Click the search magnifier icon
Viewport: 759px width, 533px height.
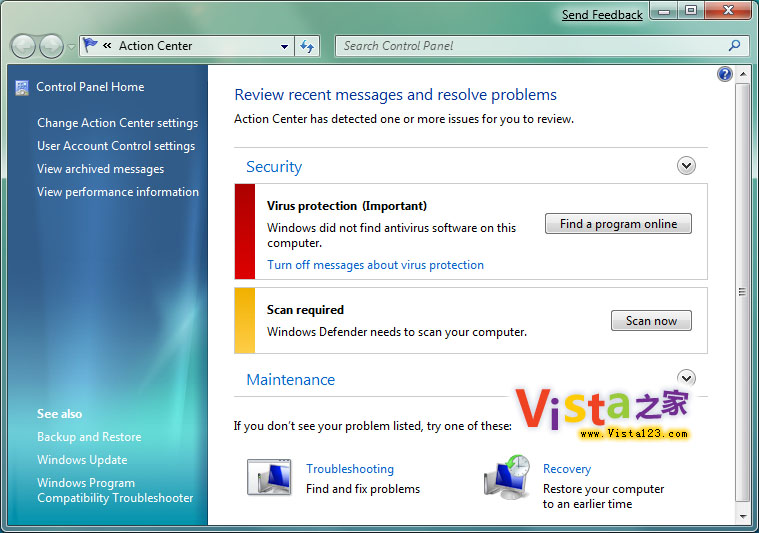coord(735,46)
